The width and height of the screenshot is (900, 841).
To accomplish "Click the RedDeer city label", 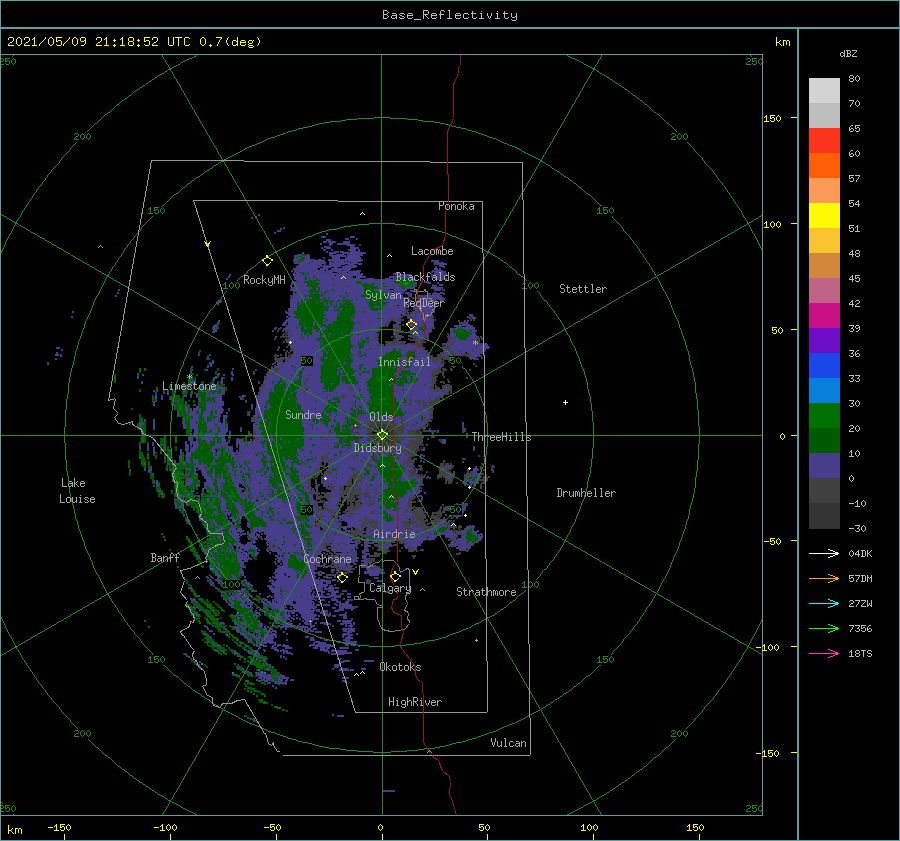I will click(424, 303).
